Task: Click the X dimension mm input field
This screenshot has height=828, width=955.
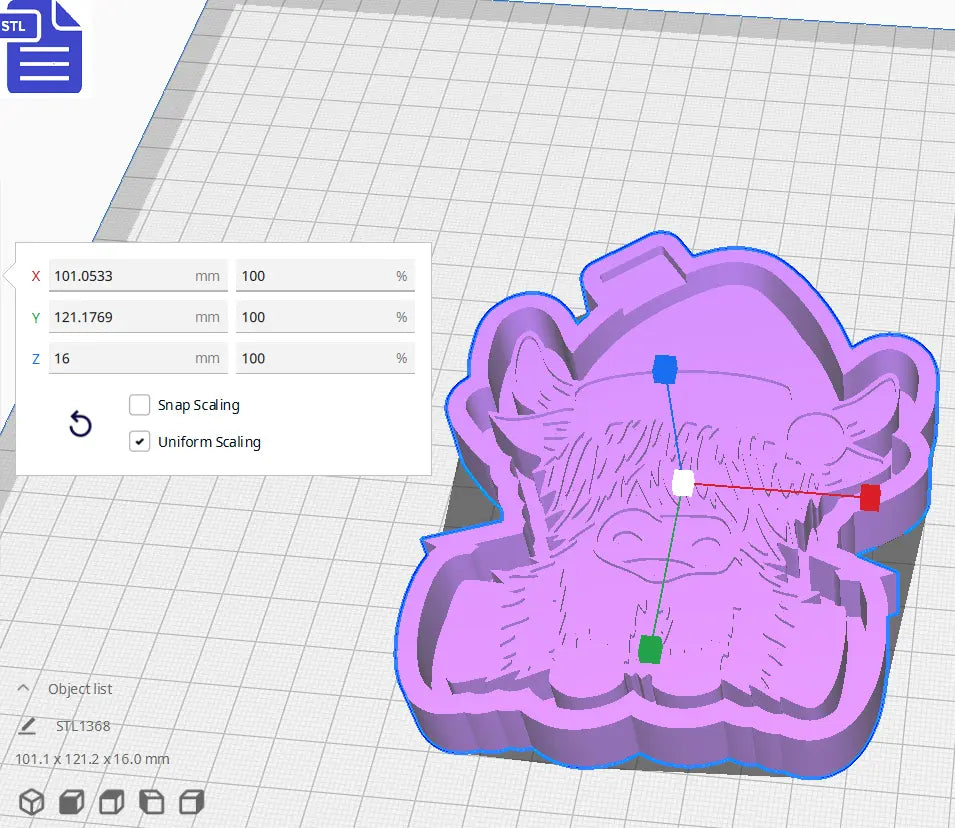Action: 137,275
